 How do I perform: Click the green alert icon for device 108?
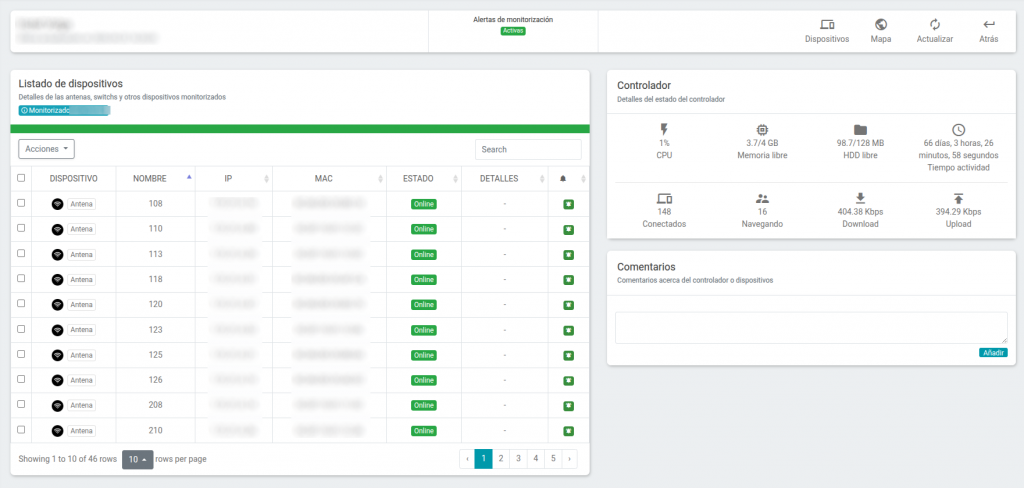(x=569, y=204)
